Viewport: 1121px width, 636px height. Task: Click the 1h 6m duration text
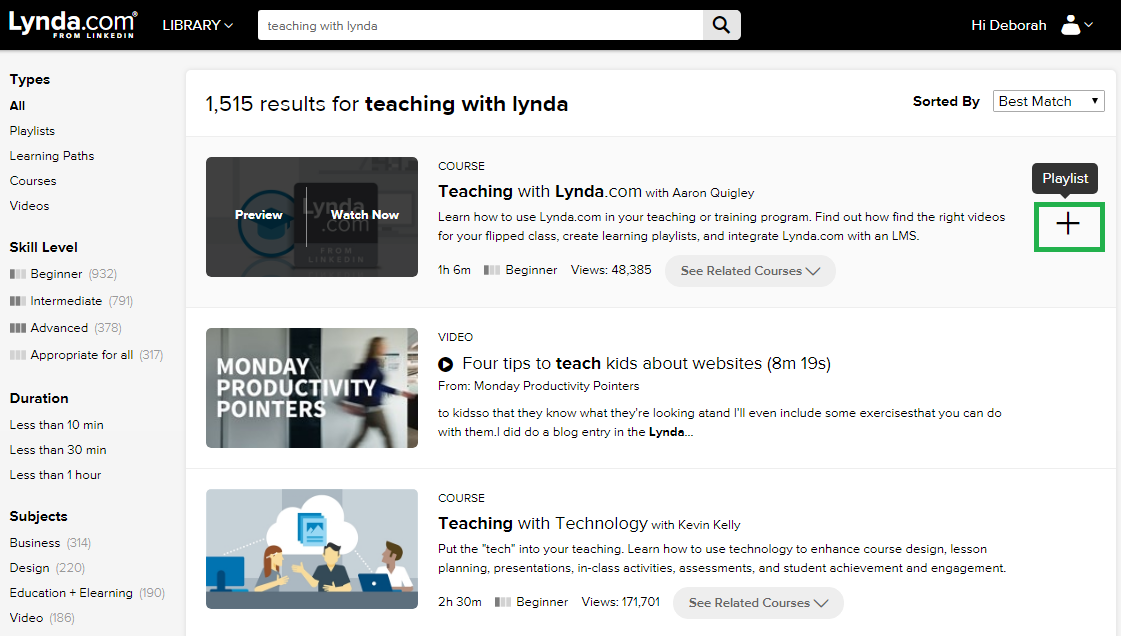coord(455,270)
